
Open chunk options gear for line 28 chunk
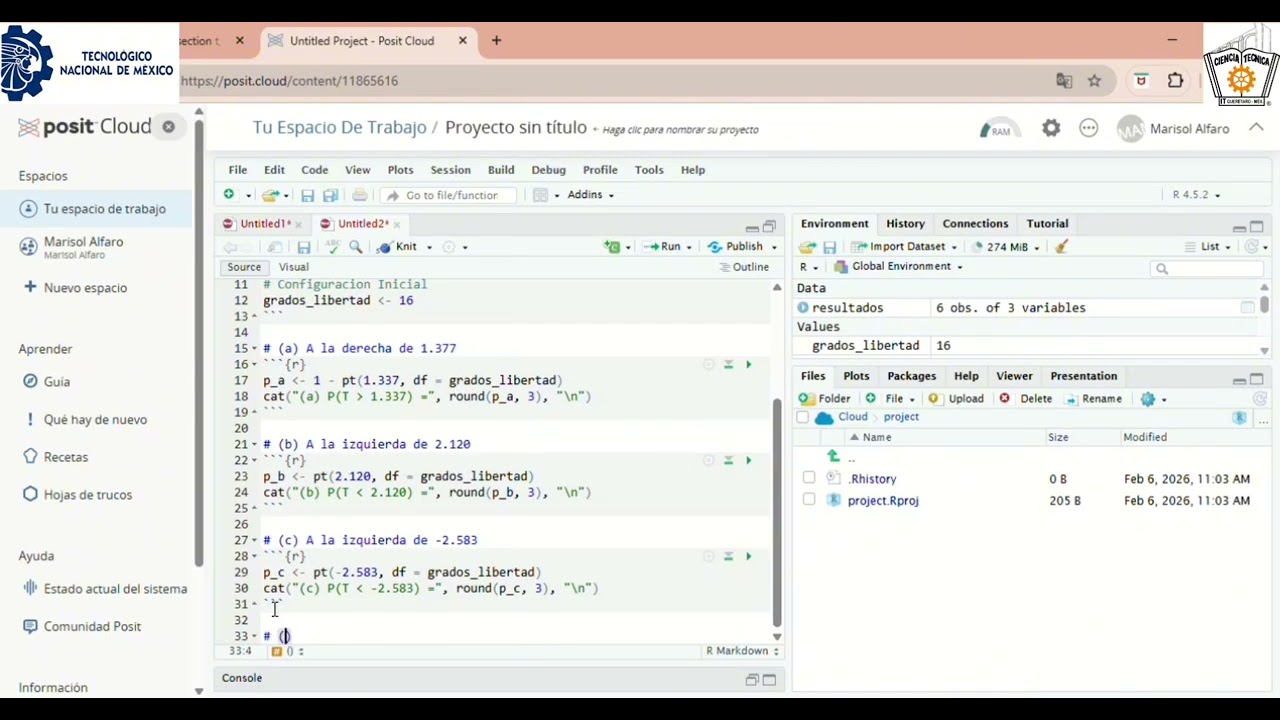coord(709,557)
